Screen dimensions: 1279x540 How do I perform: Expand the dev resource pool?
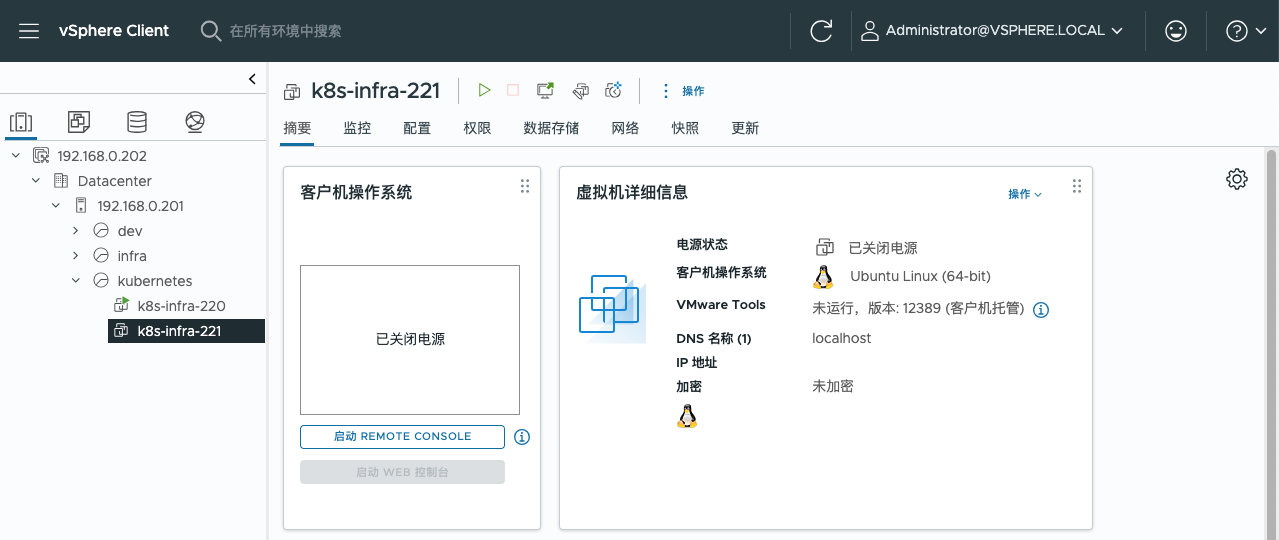click(x=75, y=231)
